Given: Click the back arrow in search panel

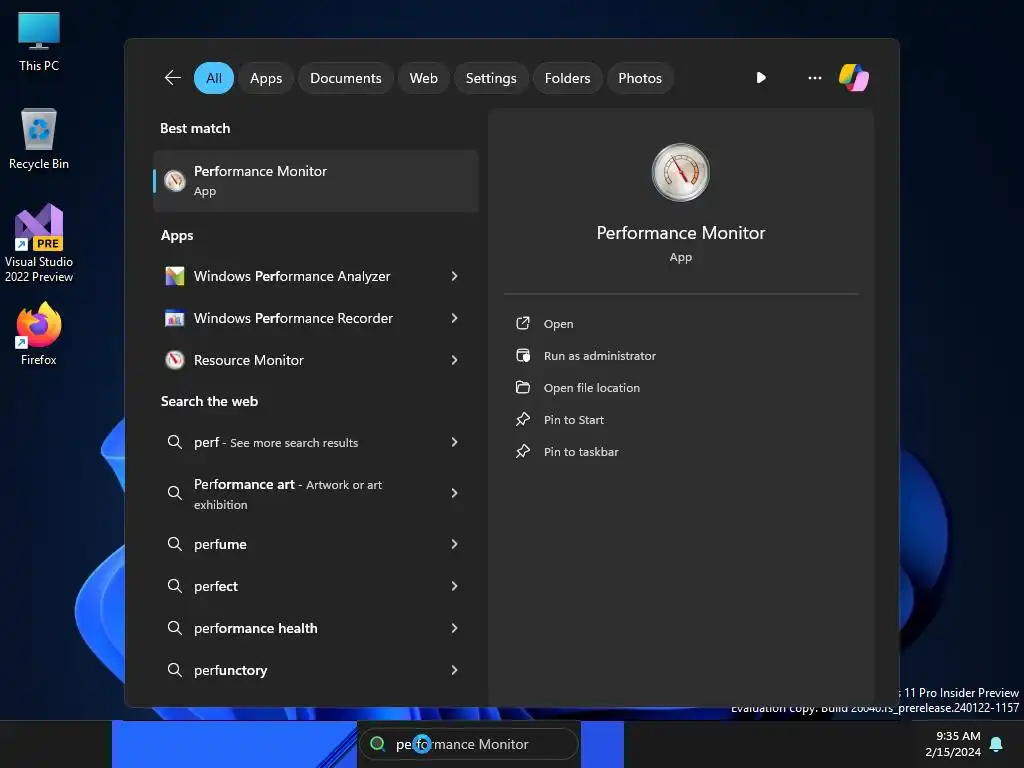Looking at the screenshot, I should click(x=172, y=78).
